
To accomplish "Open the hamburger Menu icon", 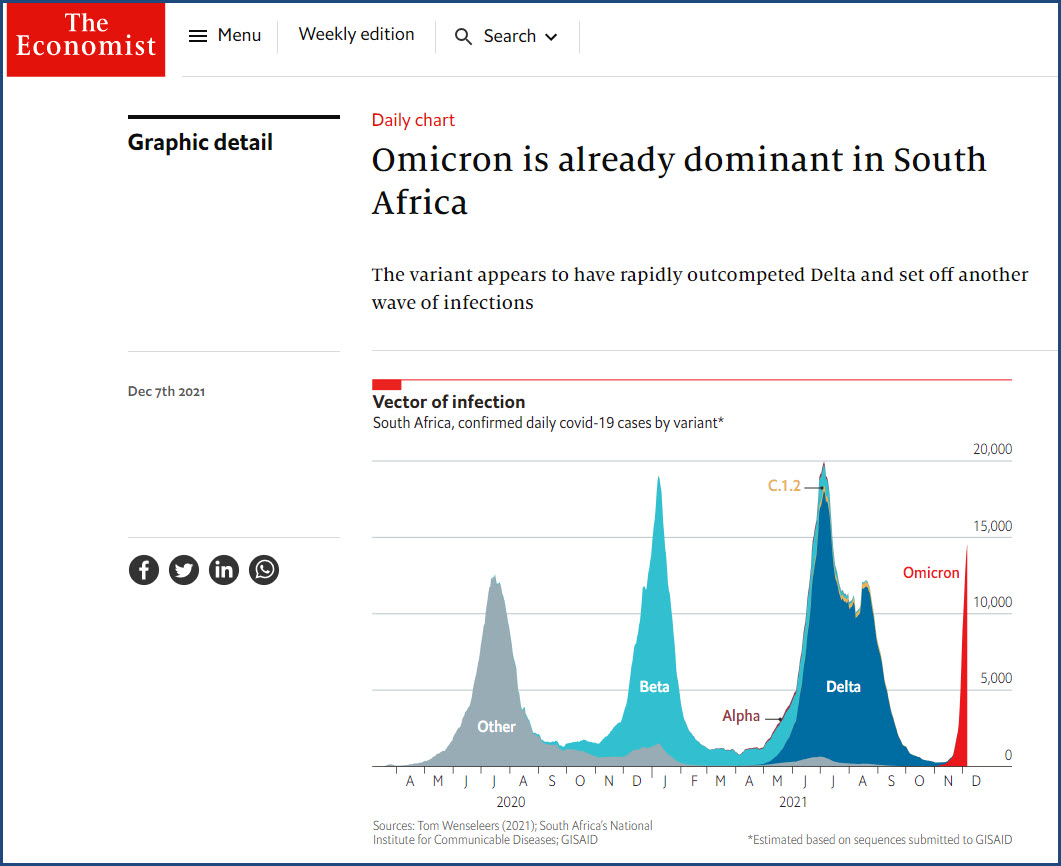I will click(198, 36).
